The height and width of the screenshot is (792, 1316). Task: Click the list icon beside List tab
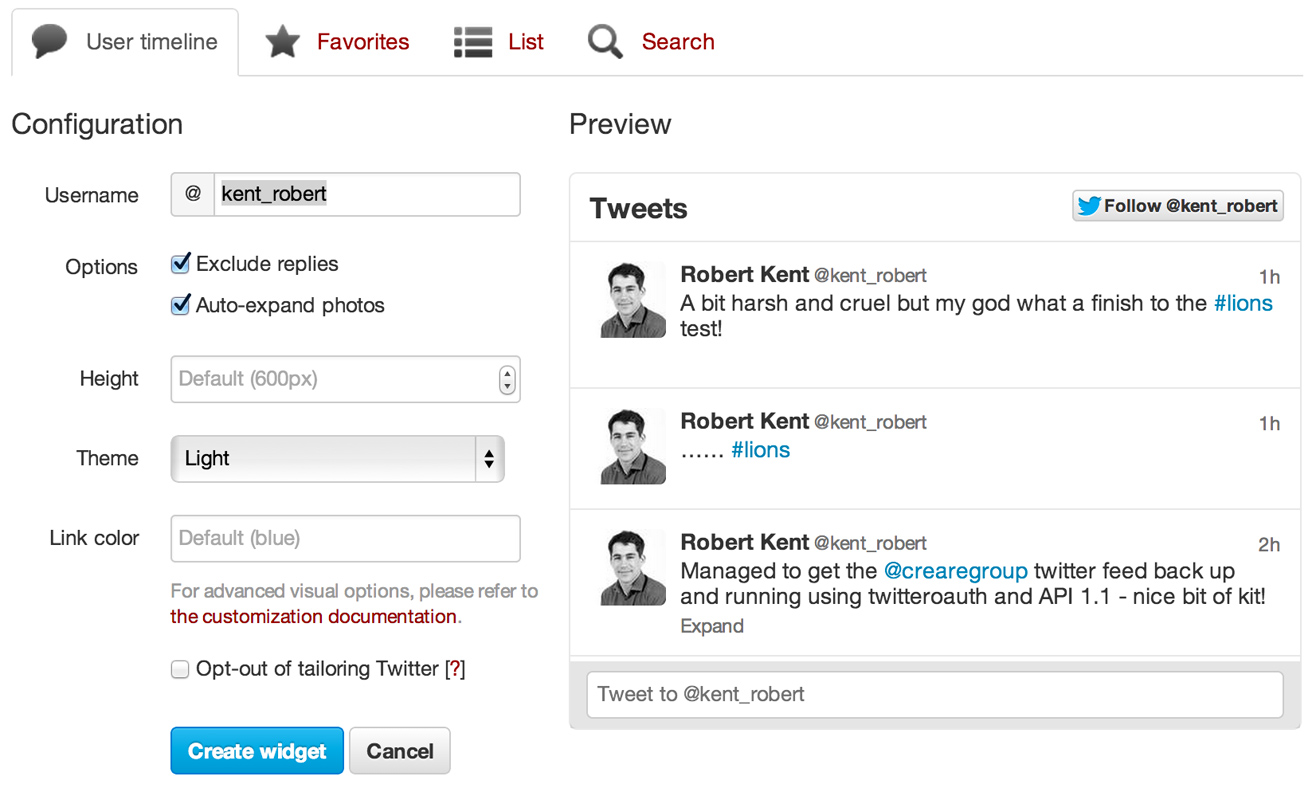click(x=473, y=42)
